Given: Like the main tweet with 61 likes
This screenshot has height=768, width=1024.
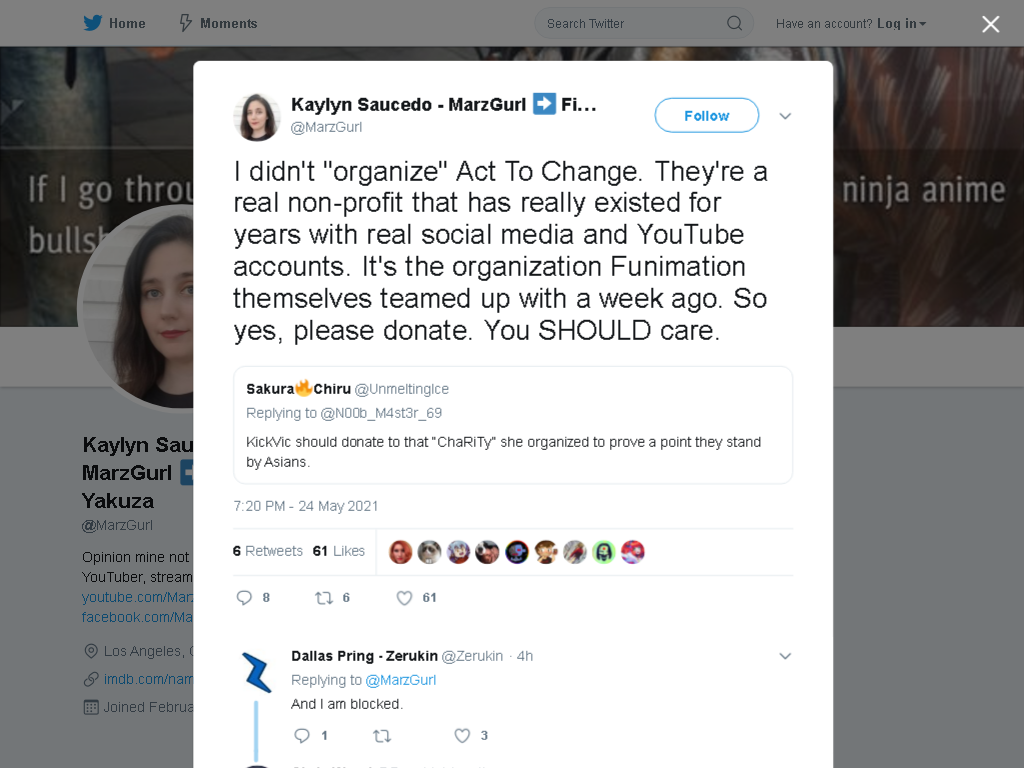Looking at the screenshot, I should [x=404, y=598].
